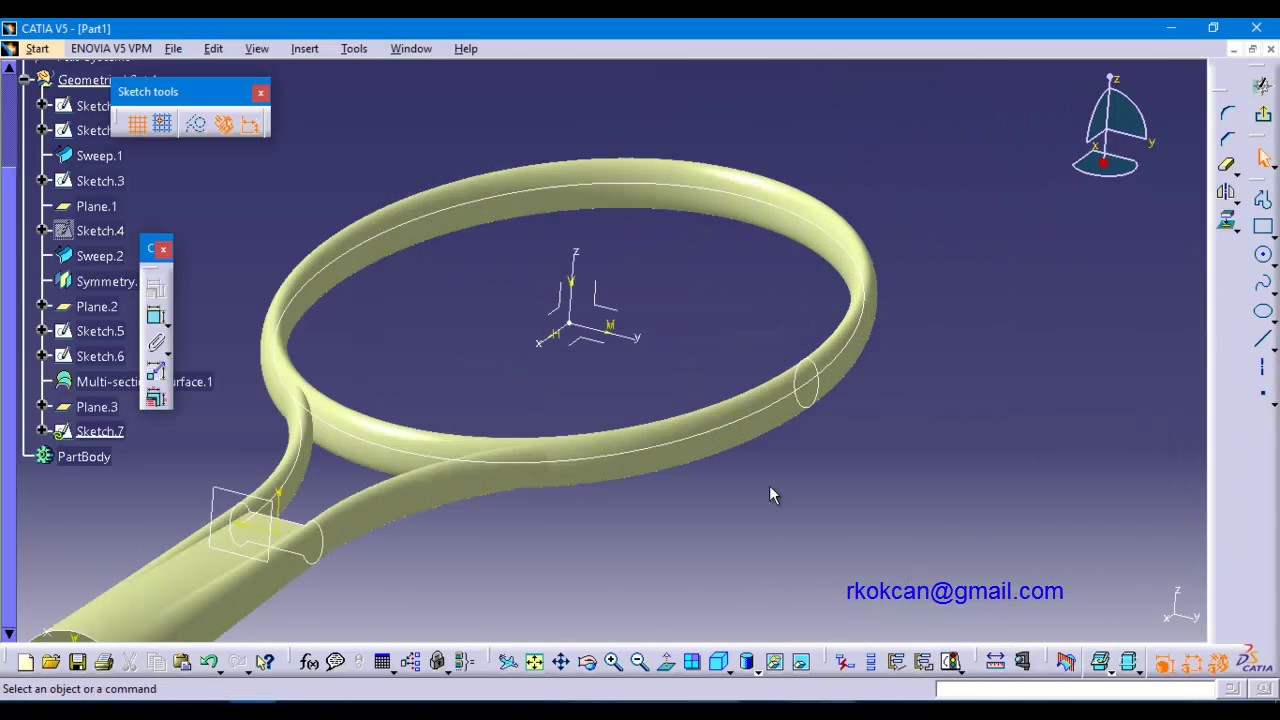Select the Spline sketch tool

1263,283
